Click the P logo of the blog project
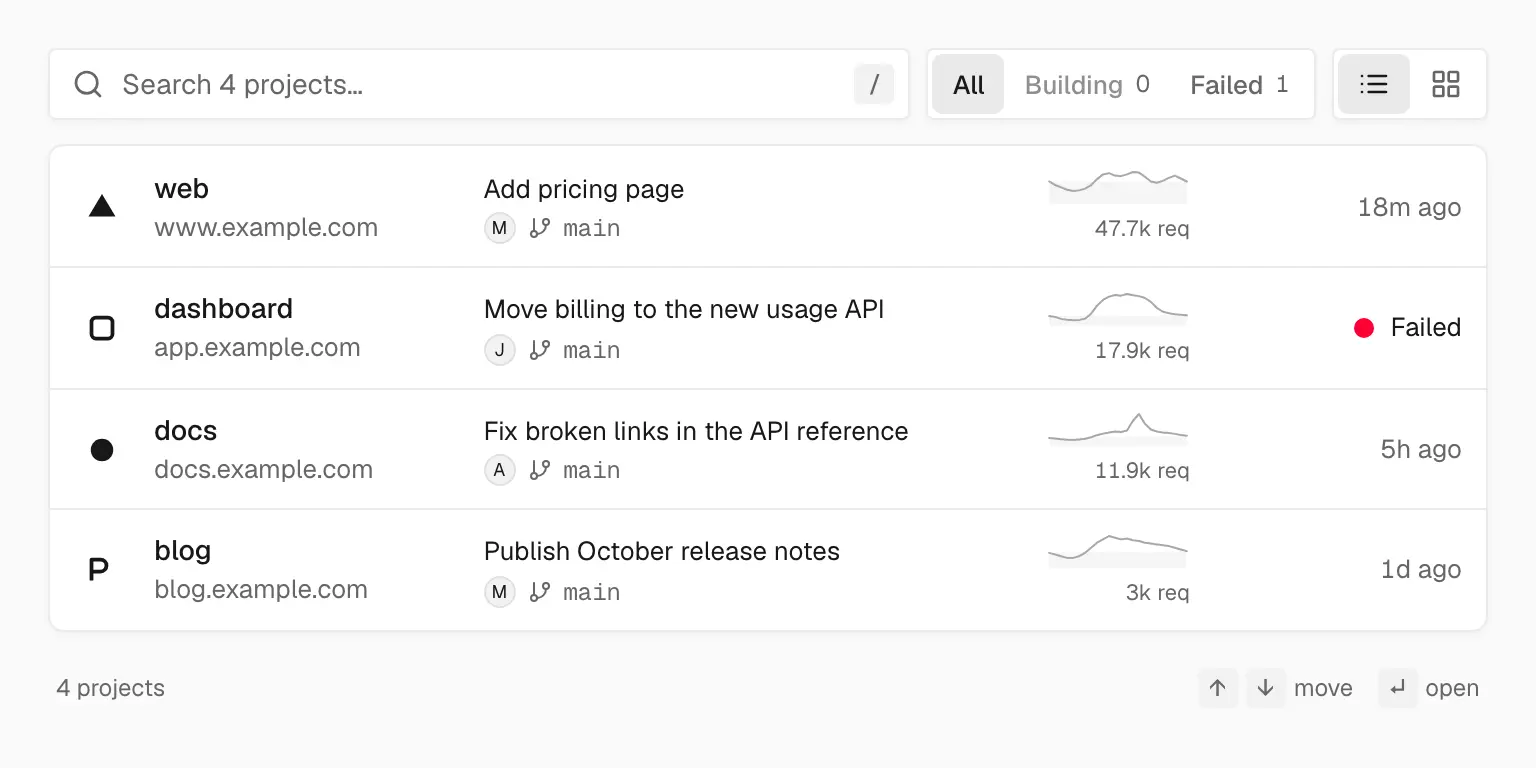 (x=99, y=570)
